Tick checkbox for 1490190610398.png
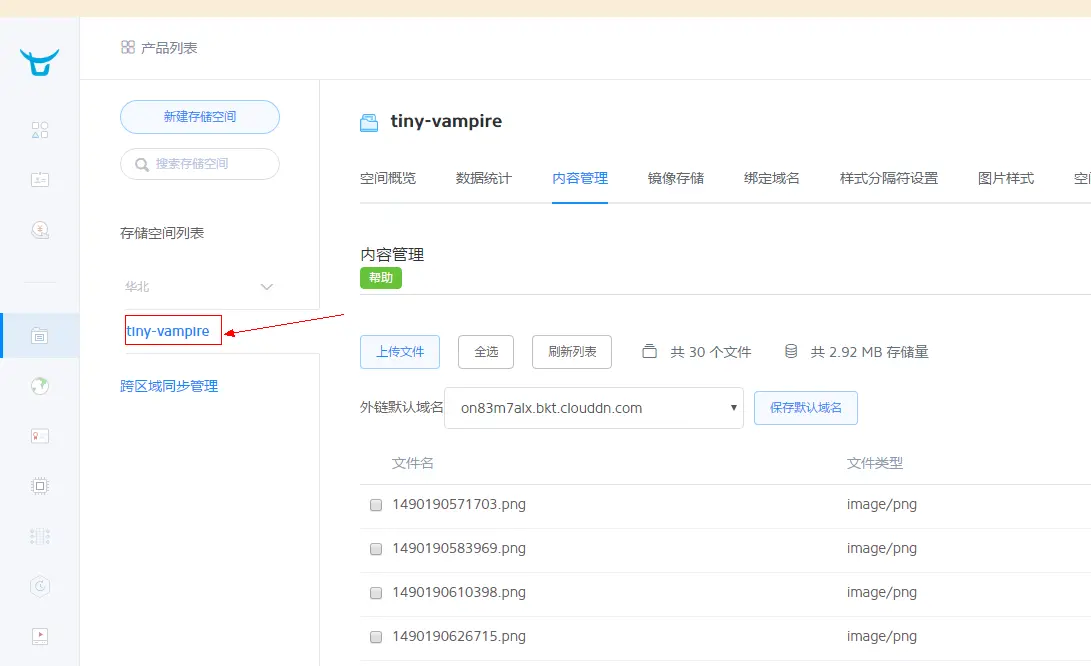 376,592
